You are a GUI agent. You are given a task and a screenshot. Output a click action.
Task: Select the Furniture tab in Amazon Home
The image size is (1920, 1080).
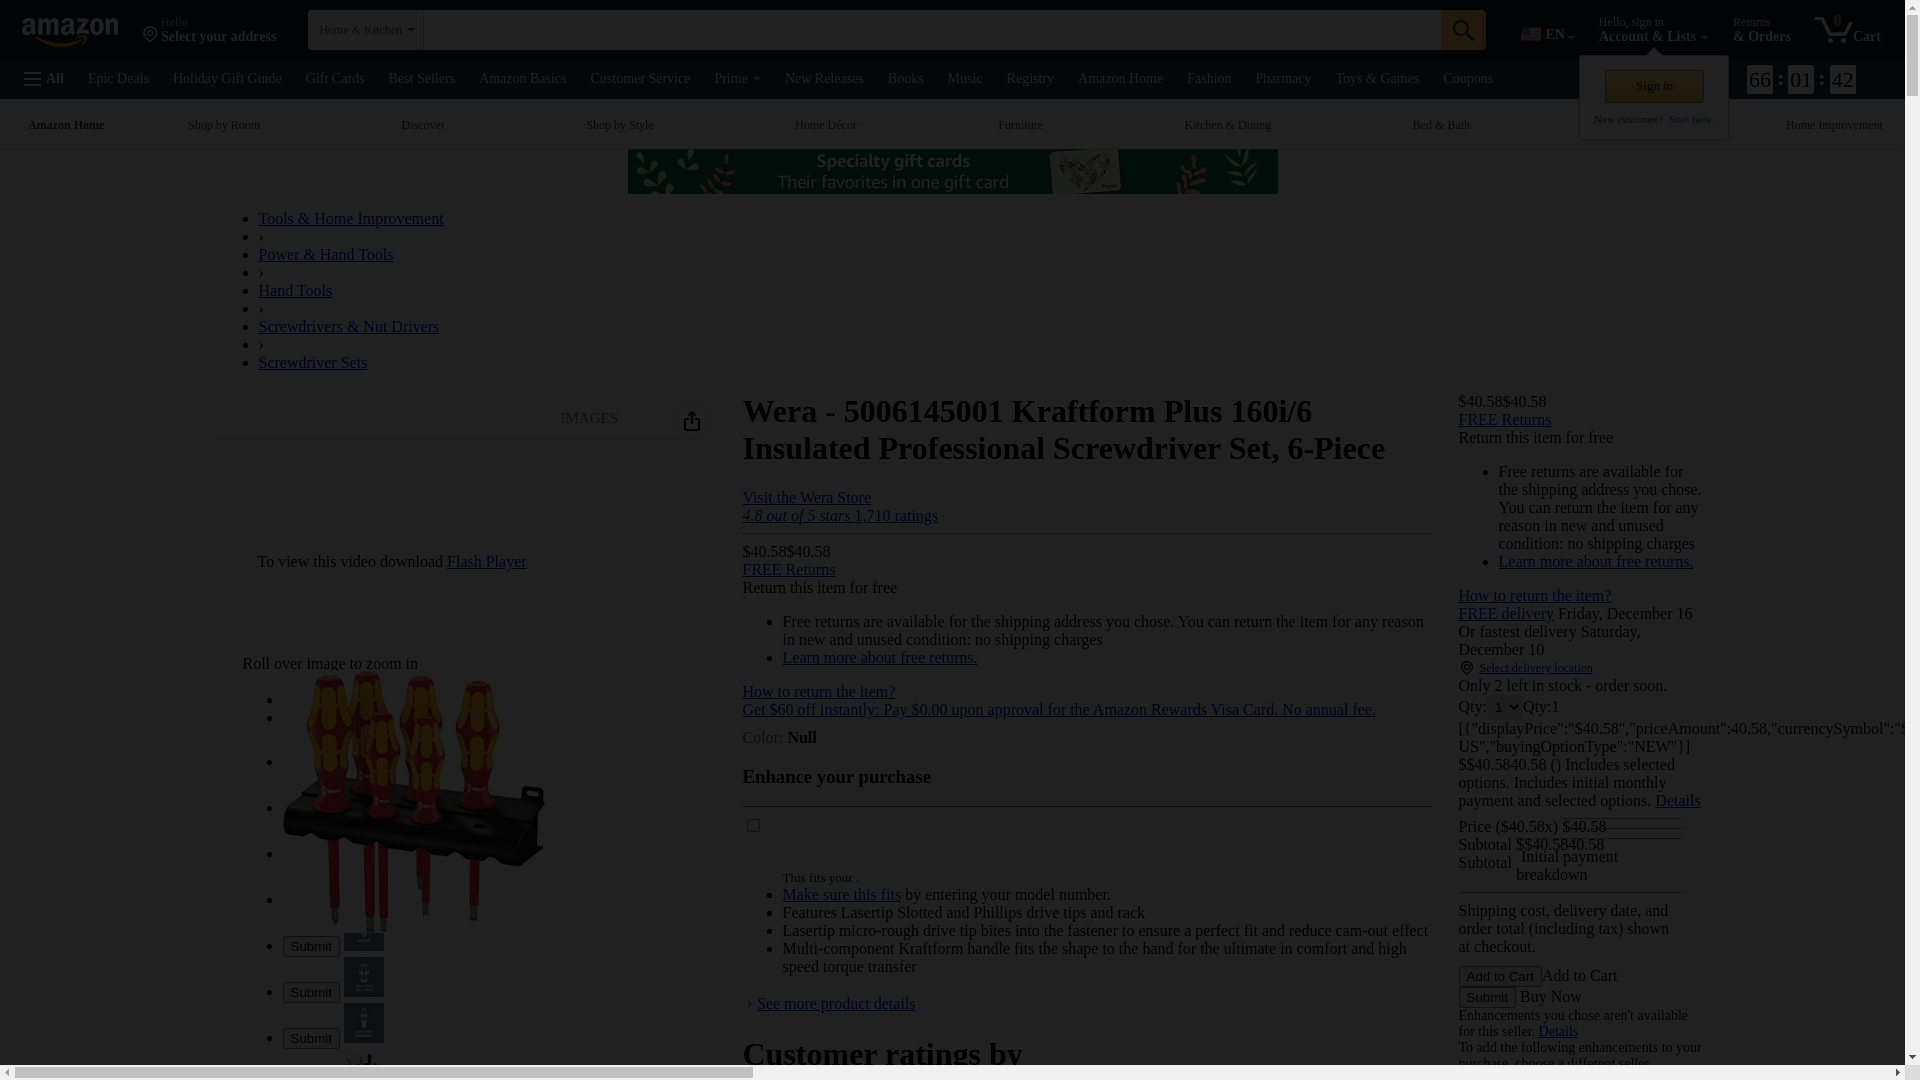pyautogui.click(x=1020, y=125)
